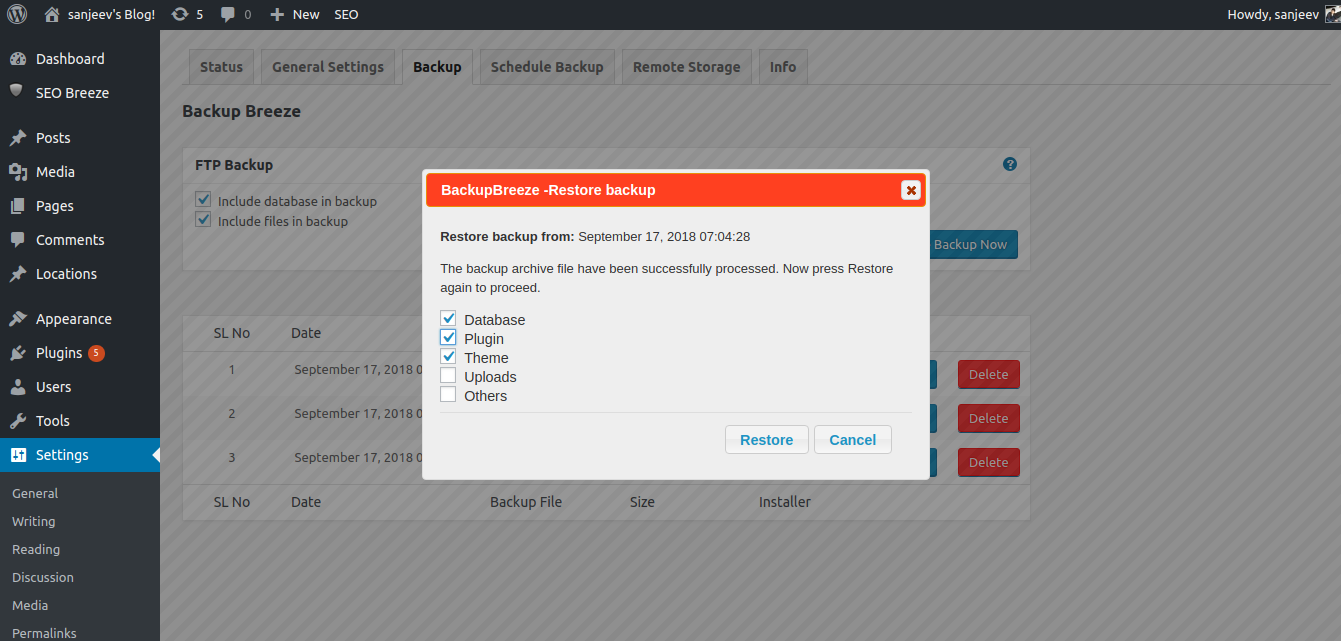1341x641 pixels.
Task: Cancel the restore dialog
Action: tap(853, 440)
